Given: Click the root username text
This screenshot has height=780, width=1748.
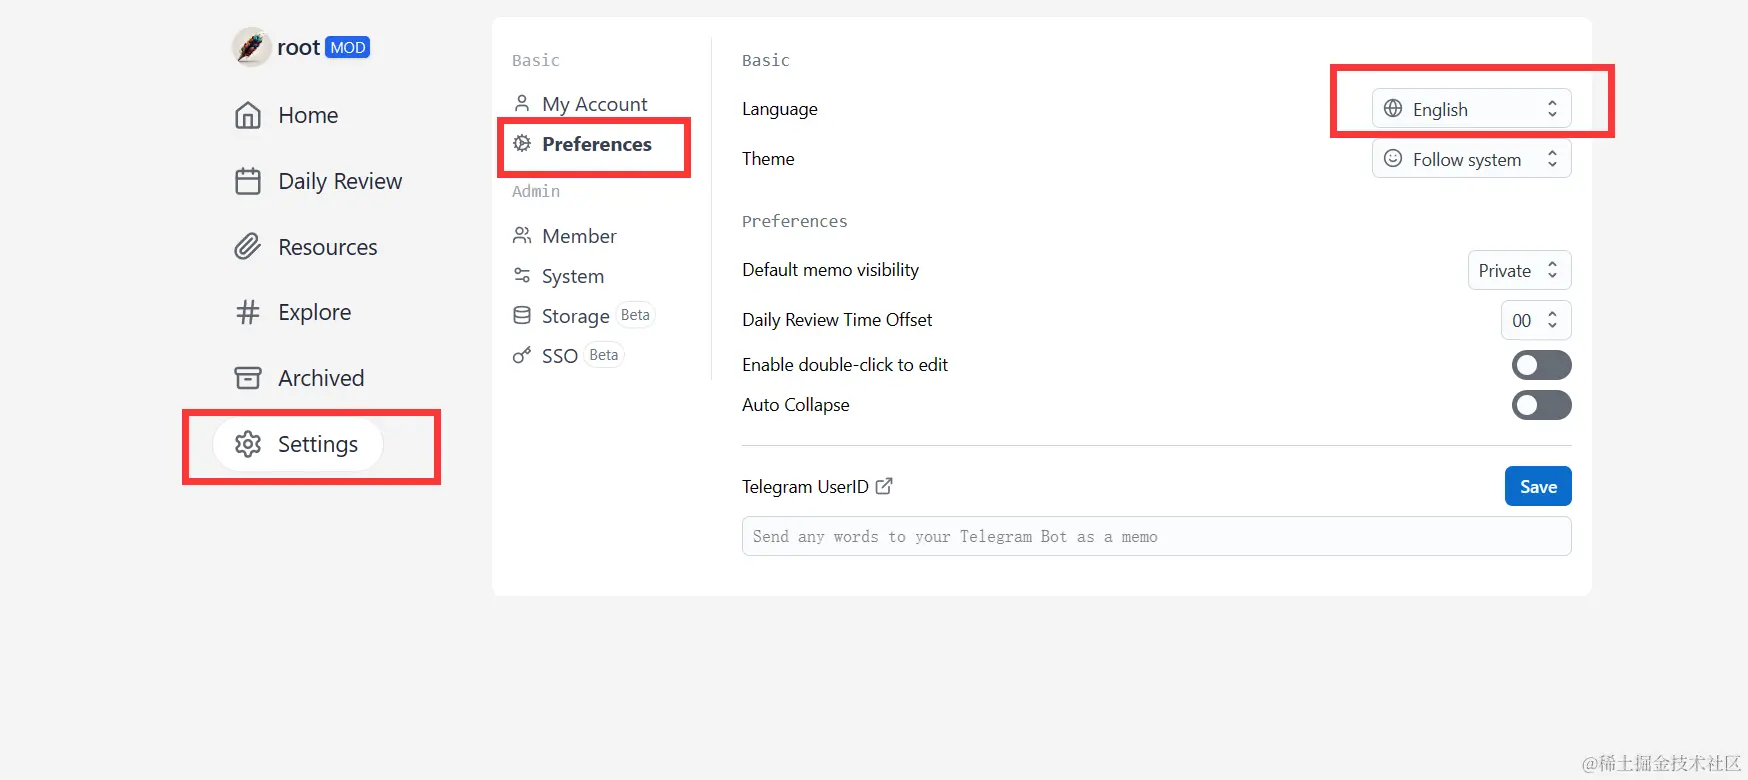Looking at the screenshot, I should tap(298, 47).
